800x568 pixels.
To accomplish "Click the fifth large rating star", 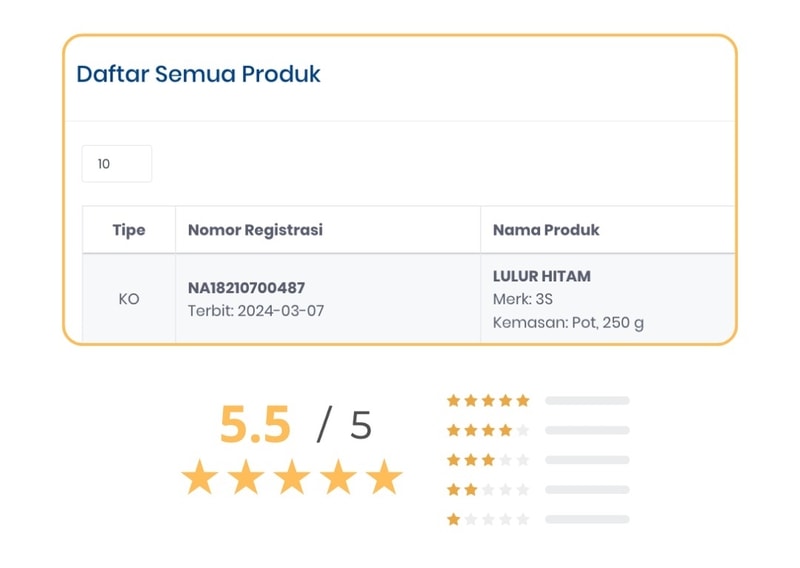I will point(384,478).
